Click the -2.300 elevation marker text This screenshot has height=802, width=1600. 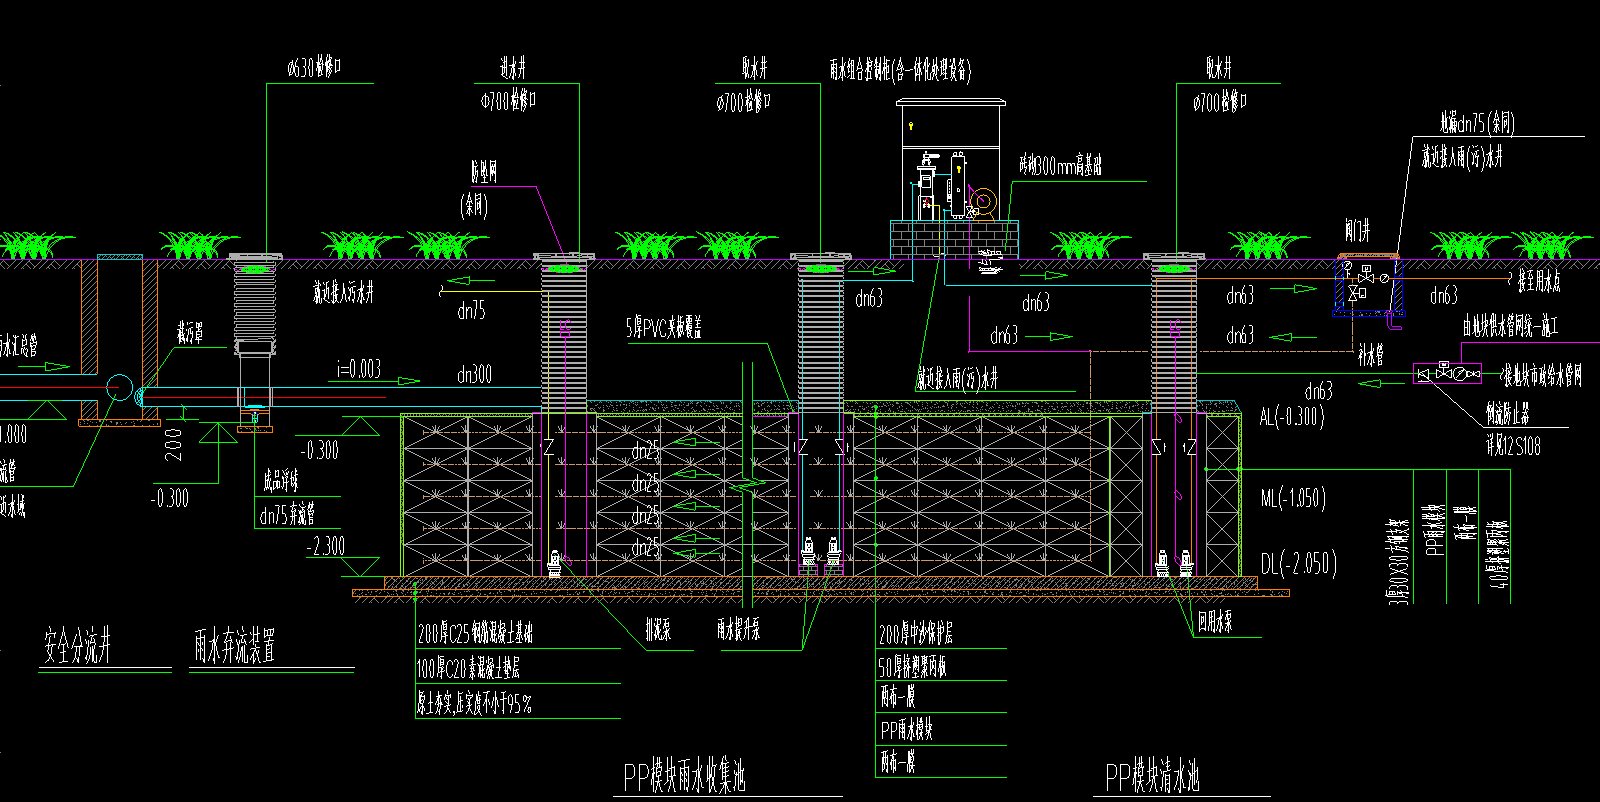(325, 546)
